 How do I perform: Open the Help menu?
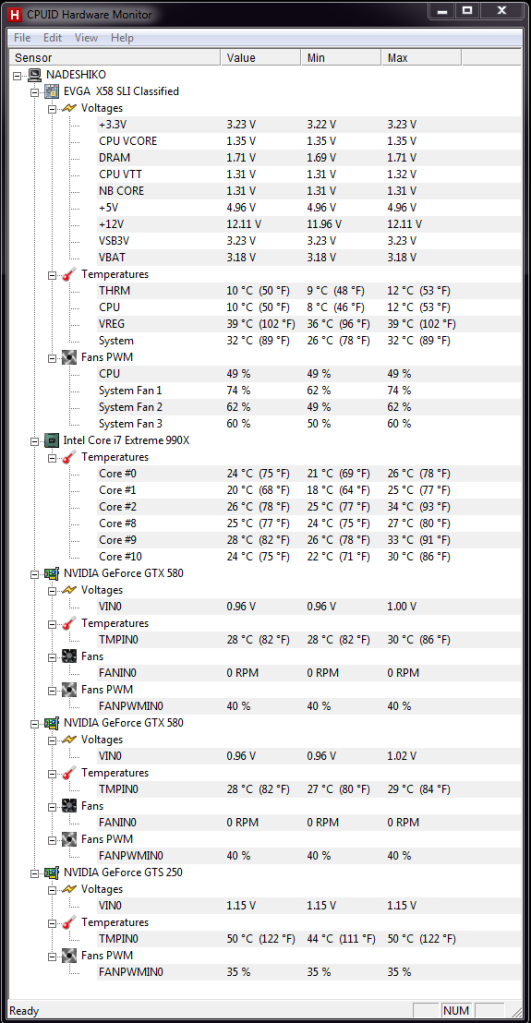[122, 38]
